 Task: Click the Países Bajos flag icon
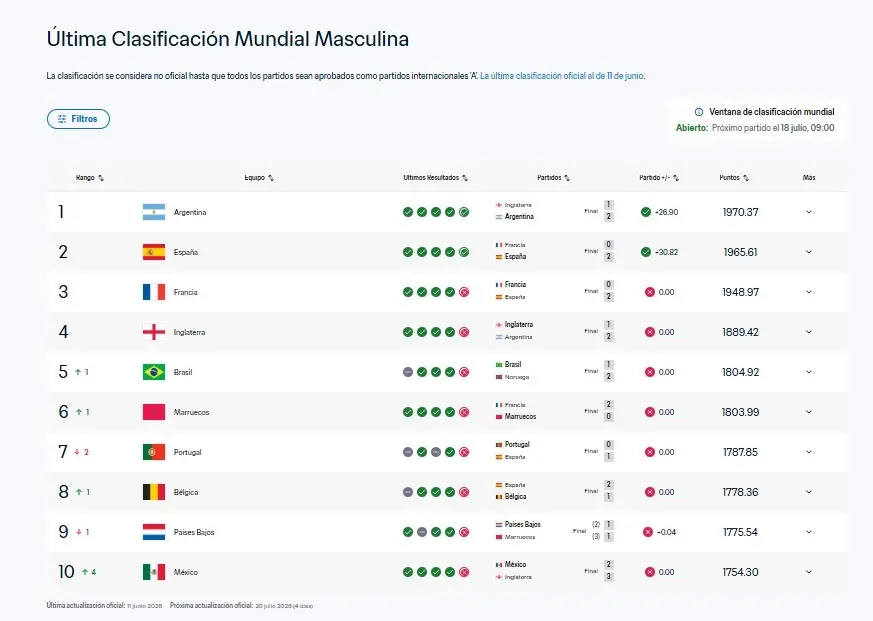154,532
